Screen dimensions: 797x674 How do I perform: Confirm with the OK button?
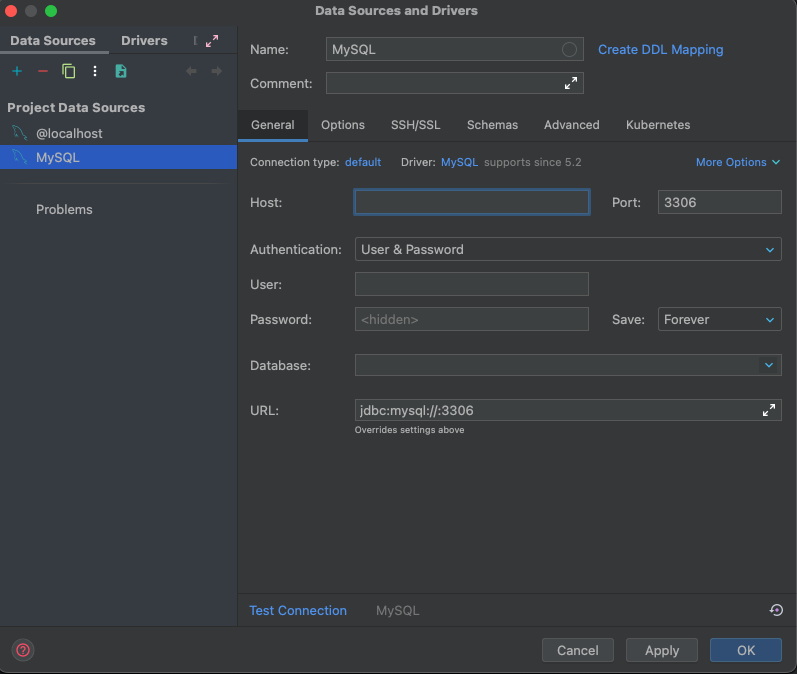pos(746,650)
